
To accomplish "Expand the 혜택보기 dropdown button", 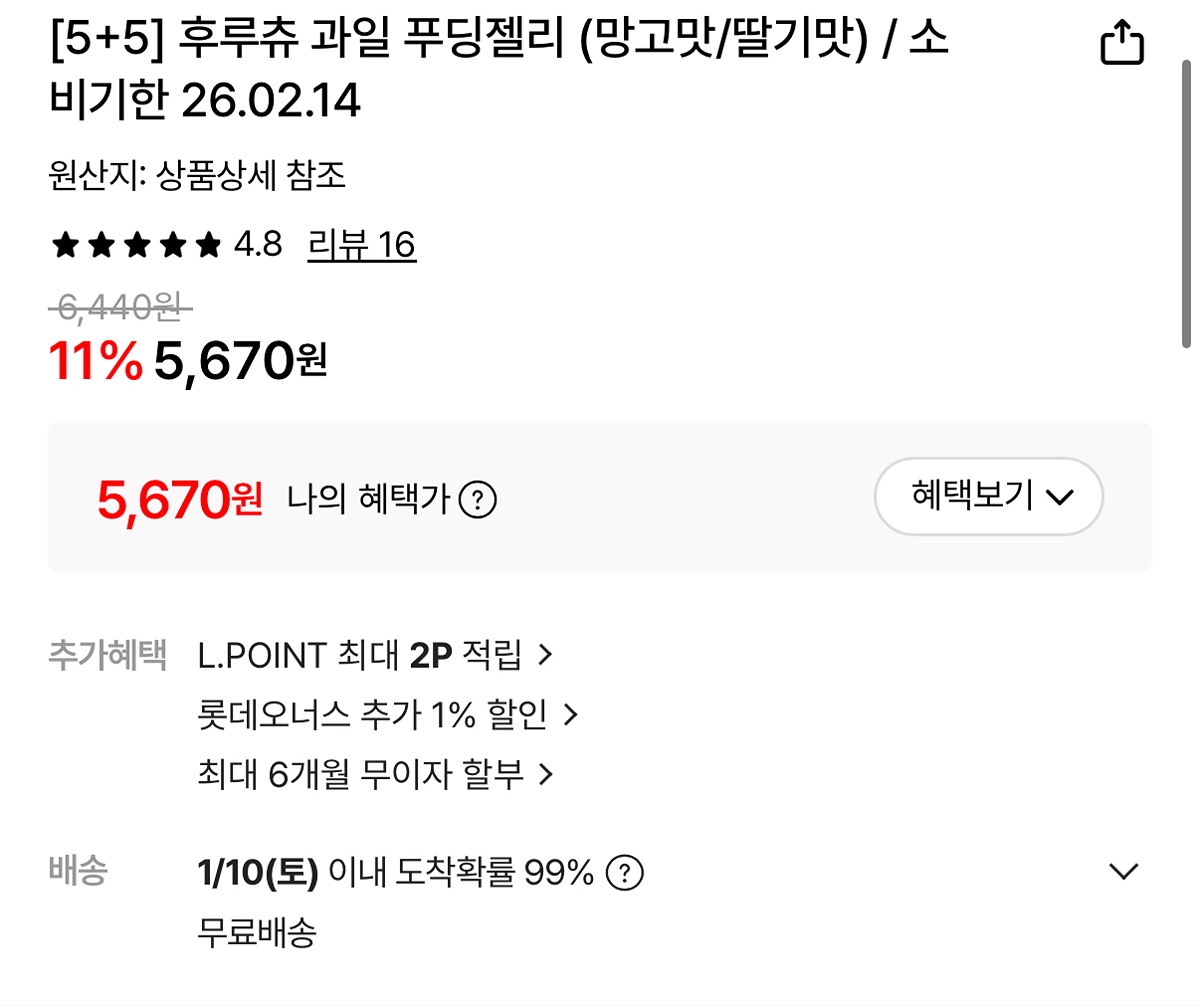I will point(988,496).
